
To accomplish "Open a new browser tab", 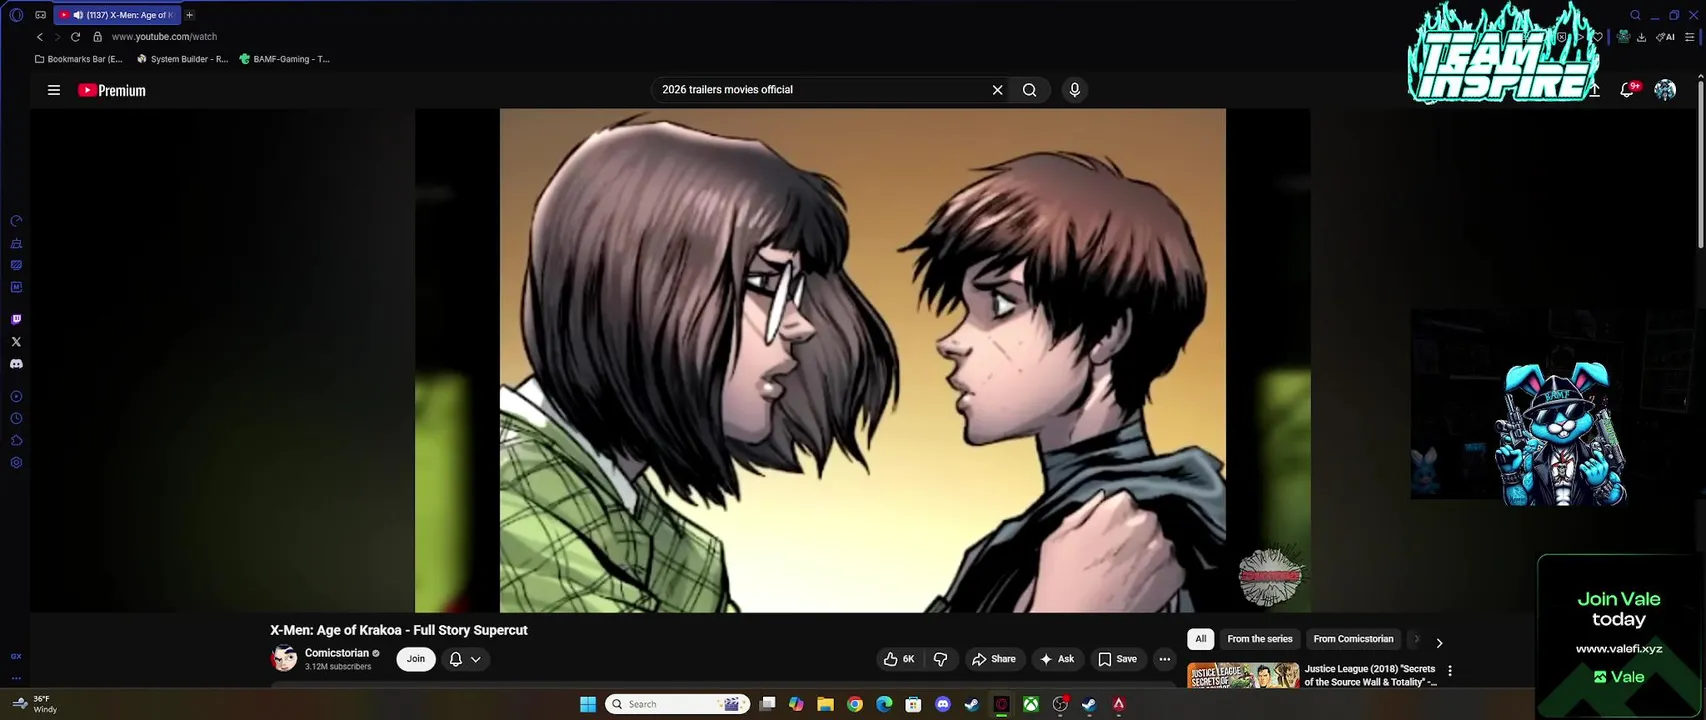I will point(189,15).
